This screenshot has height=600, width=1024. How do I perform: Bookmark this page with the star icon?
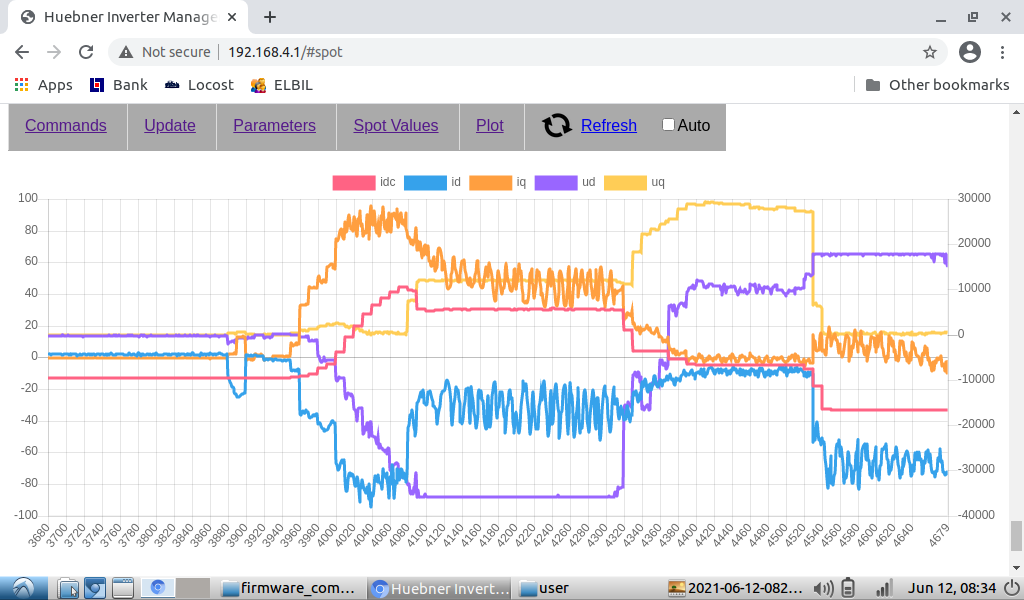point(929,52)
